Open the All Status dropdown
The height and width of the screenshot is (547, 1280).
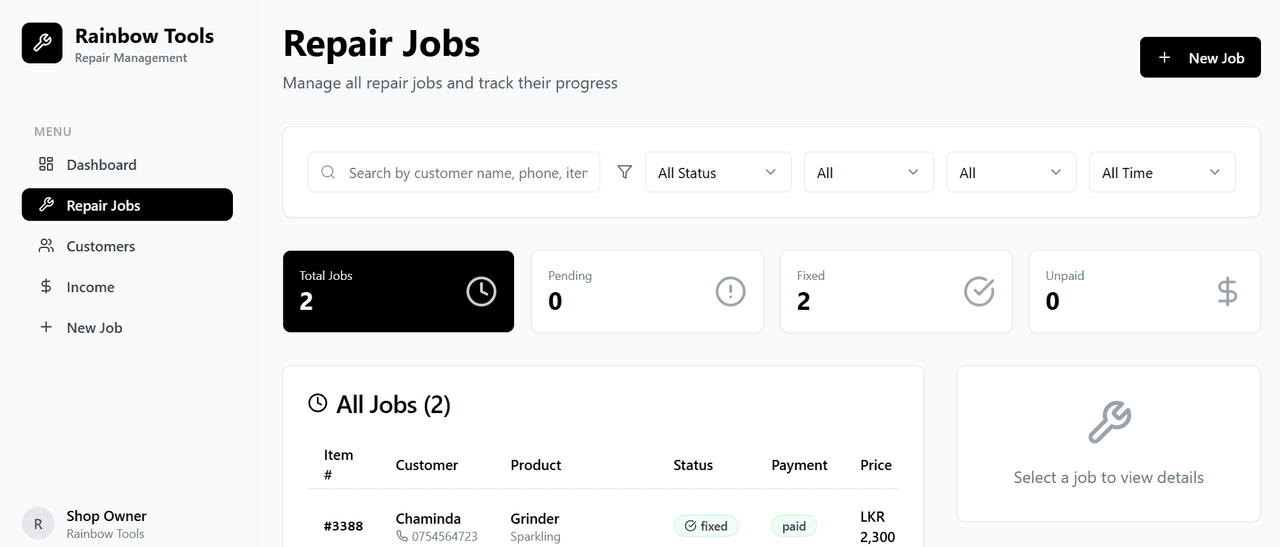point(717,172)
